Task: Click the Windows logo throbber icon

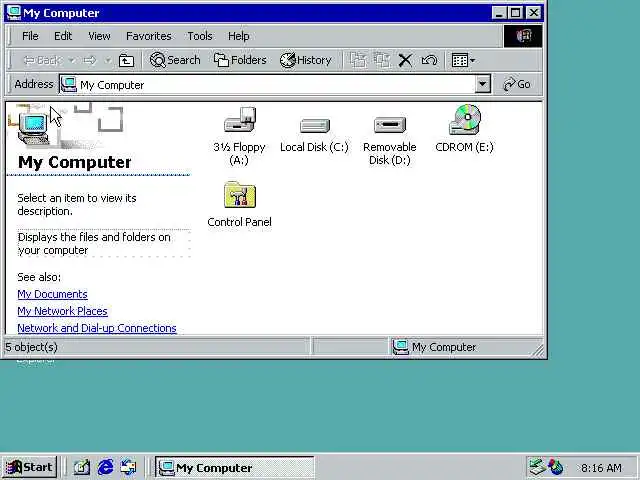Action: (x=523, y=36)
